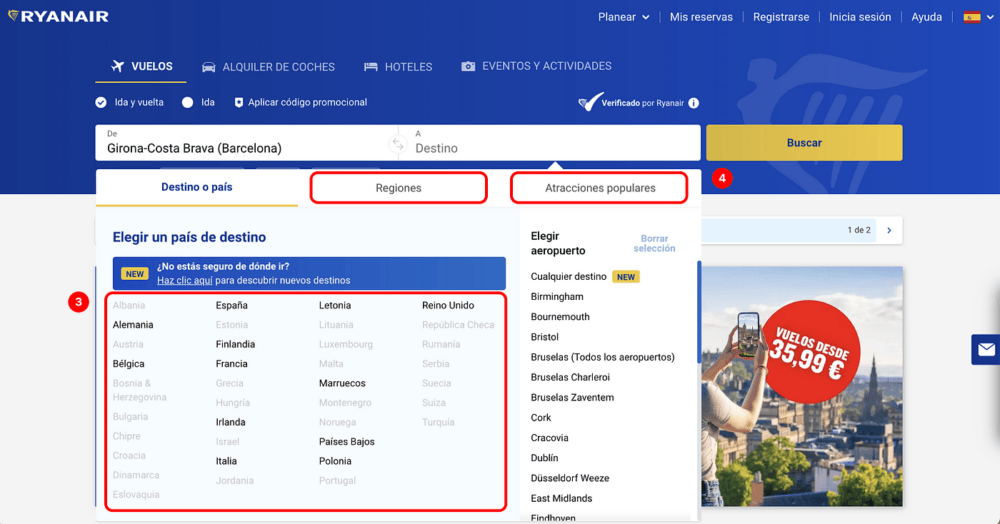Expand the Planear dropdown menu
Screen dimensions: 1000x524
624,17
